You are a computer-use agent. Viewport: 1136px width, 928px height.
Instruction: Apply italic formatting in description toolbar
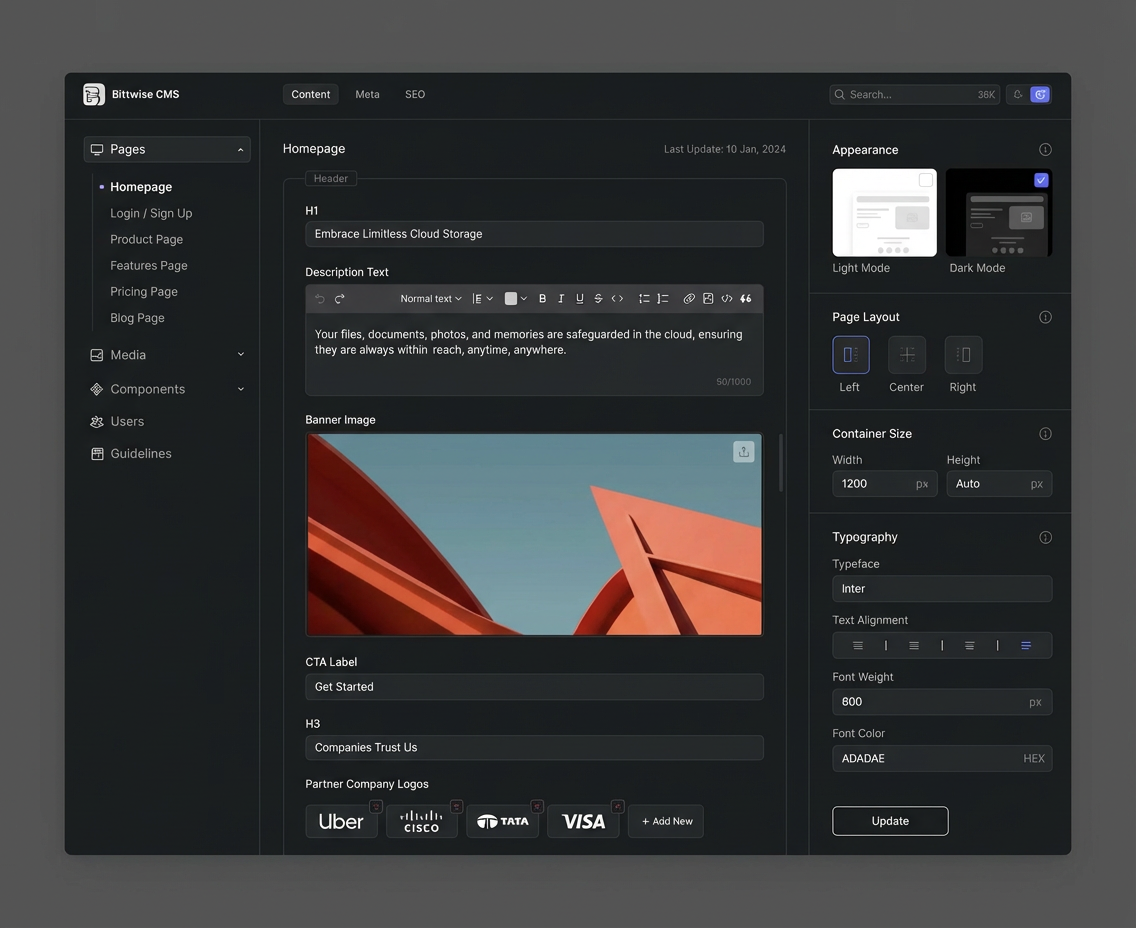pos(561,299)
